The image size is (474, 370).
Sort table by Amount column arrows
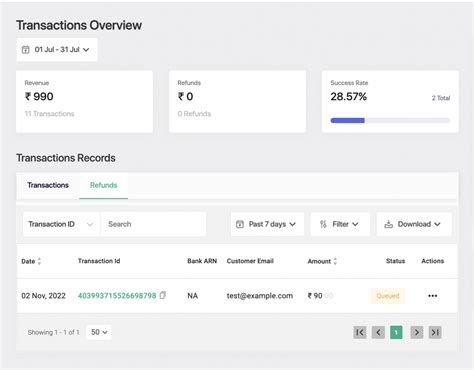pyautogui.click(x=335, y=261)
